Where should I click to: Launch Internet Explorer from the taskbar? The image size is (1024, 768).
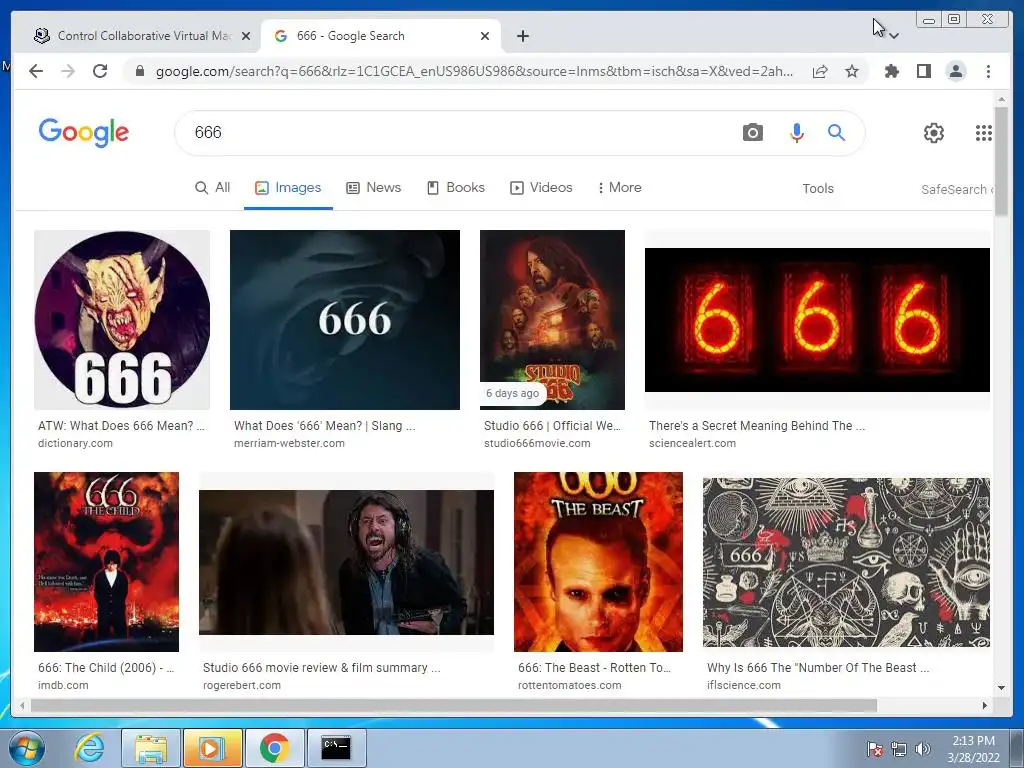click(89, 748)
